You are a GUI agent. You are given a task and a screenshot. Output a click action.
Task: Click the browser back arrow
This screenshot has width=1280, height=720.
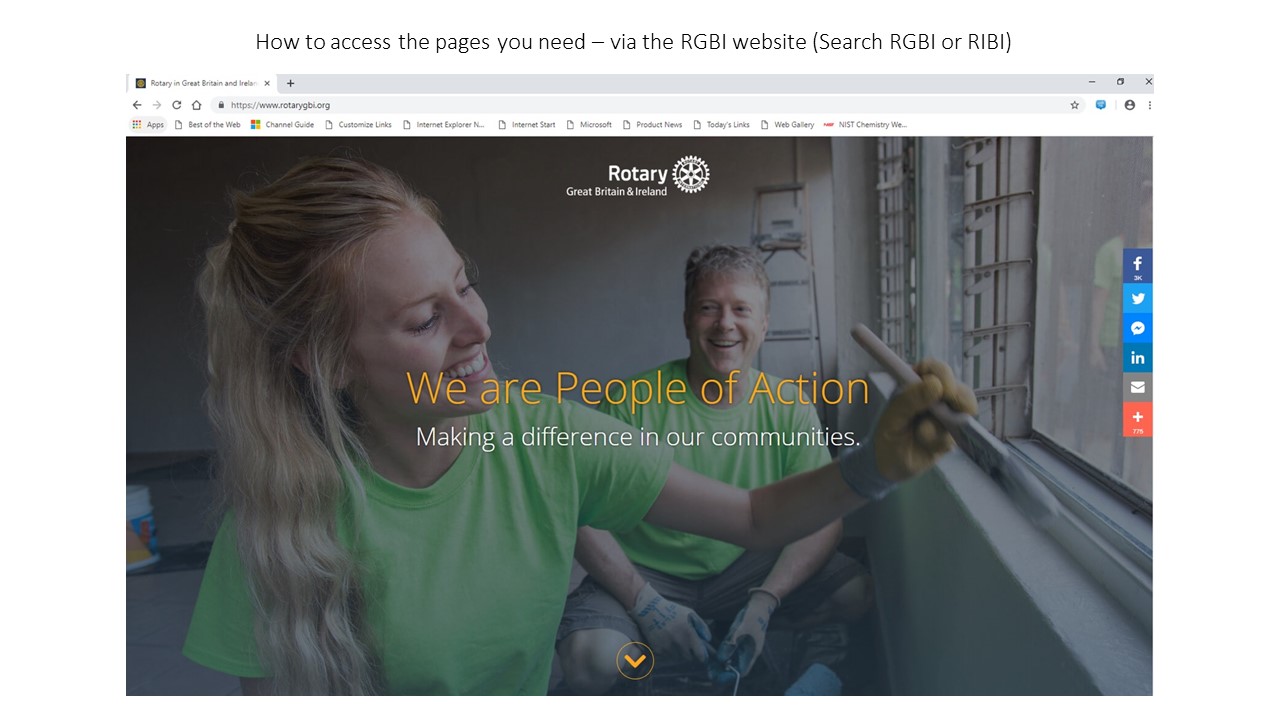tap(137, 104)
